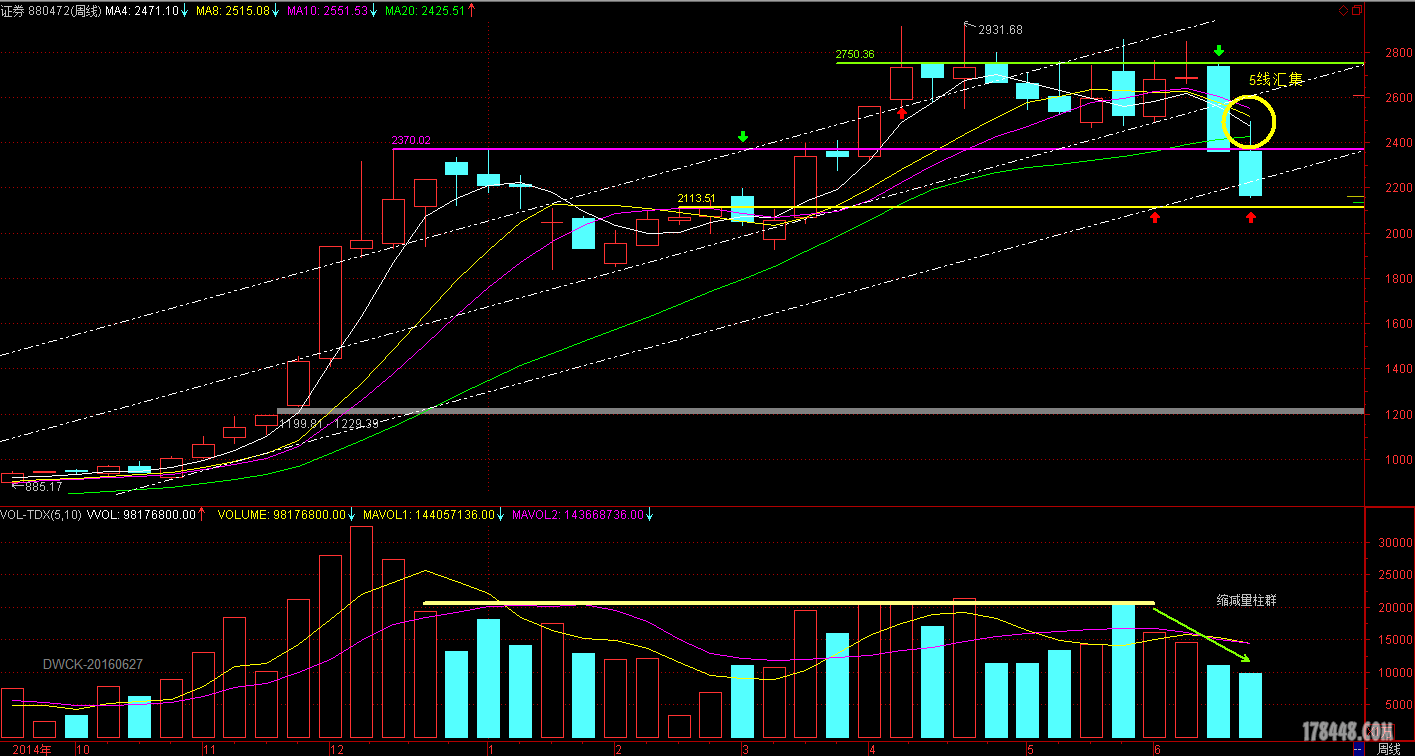Click the 2931.68 high price label

click(x=1000, y=30)
